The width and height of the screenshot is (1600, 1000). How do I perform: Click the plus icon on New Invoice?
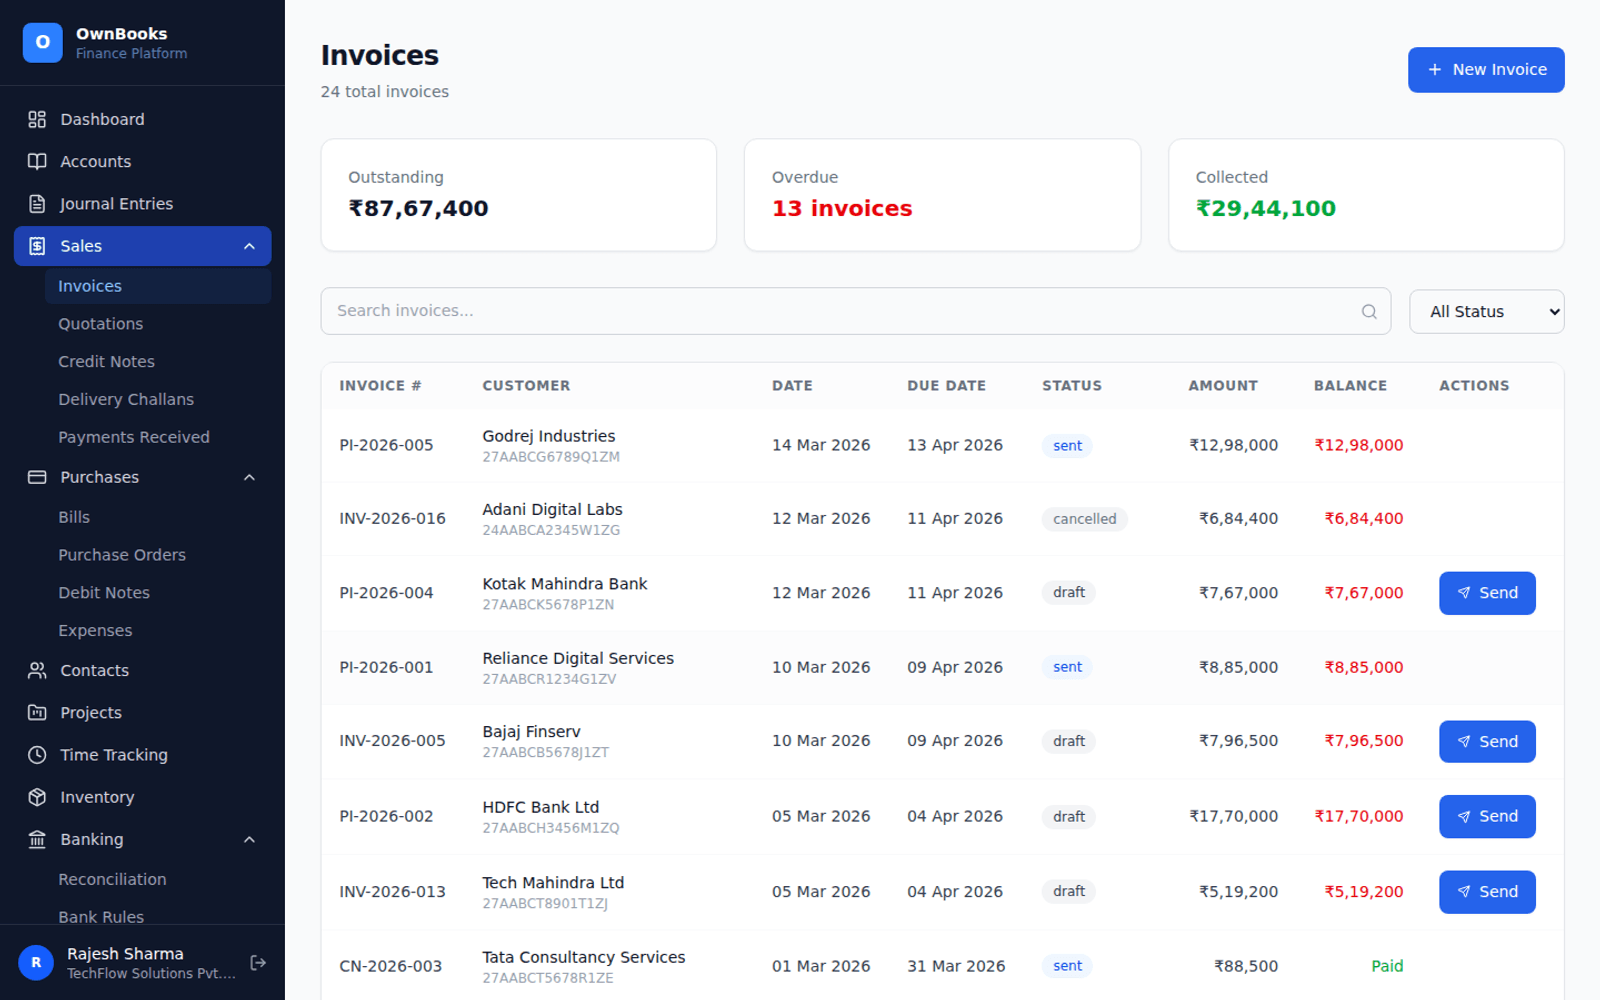point(1435,70)
